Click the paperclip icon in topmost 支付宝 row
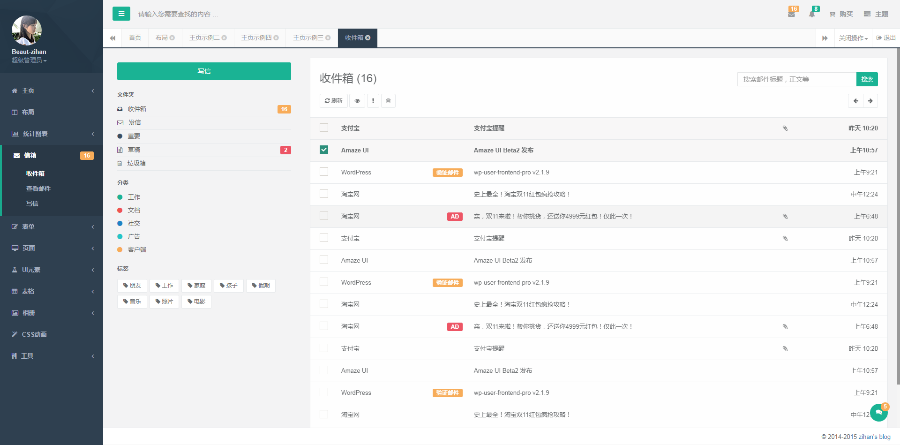 click(785, 128)
